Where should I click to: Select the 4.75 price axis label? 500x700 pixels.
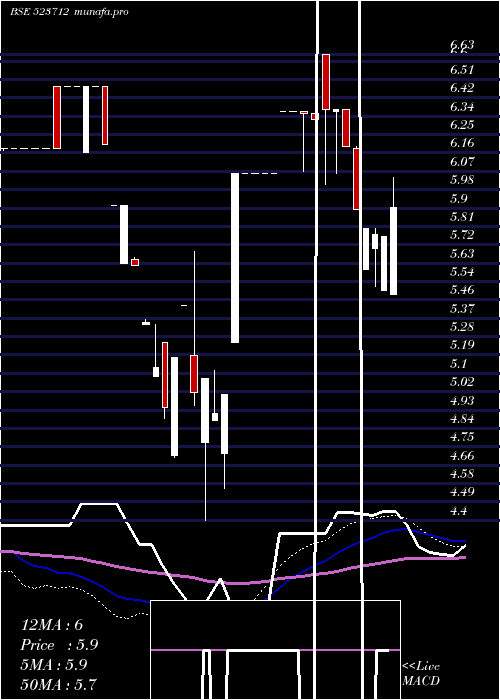tap(462, 437)
